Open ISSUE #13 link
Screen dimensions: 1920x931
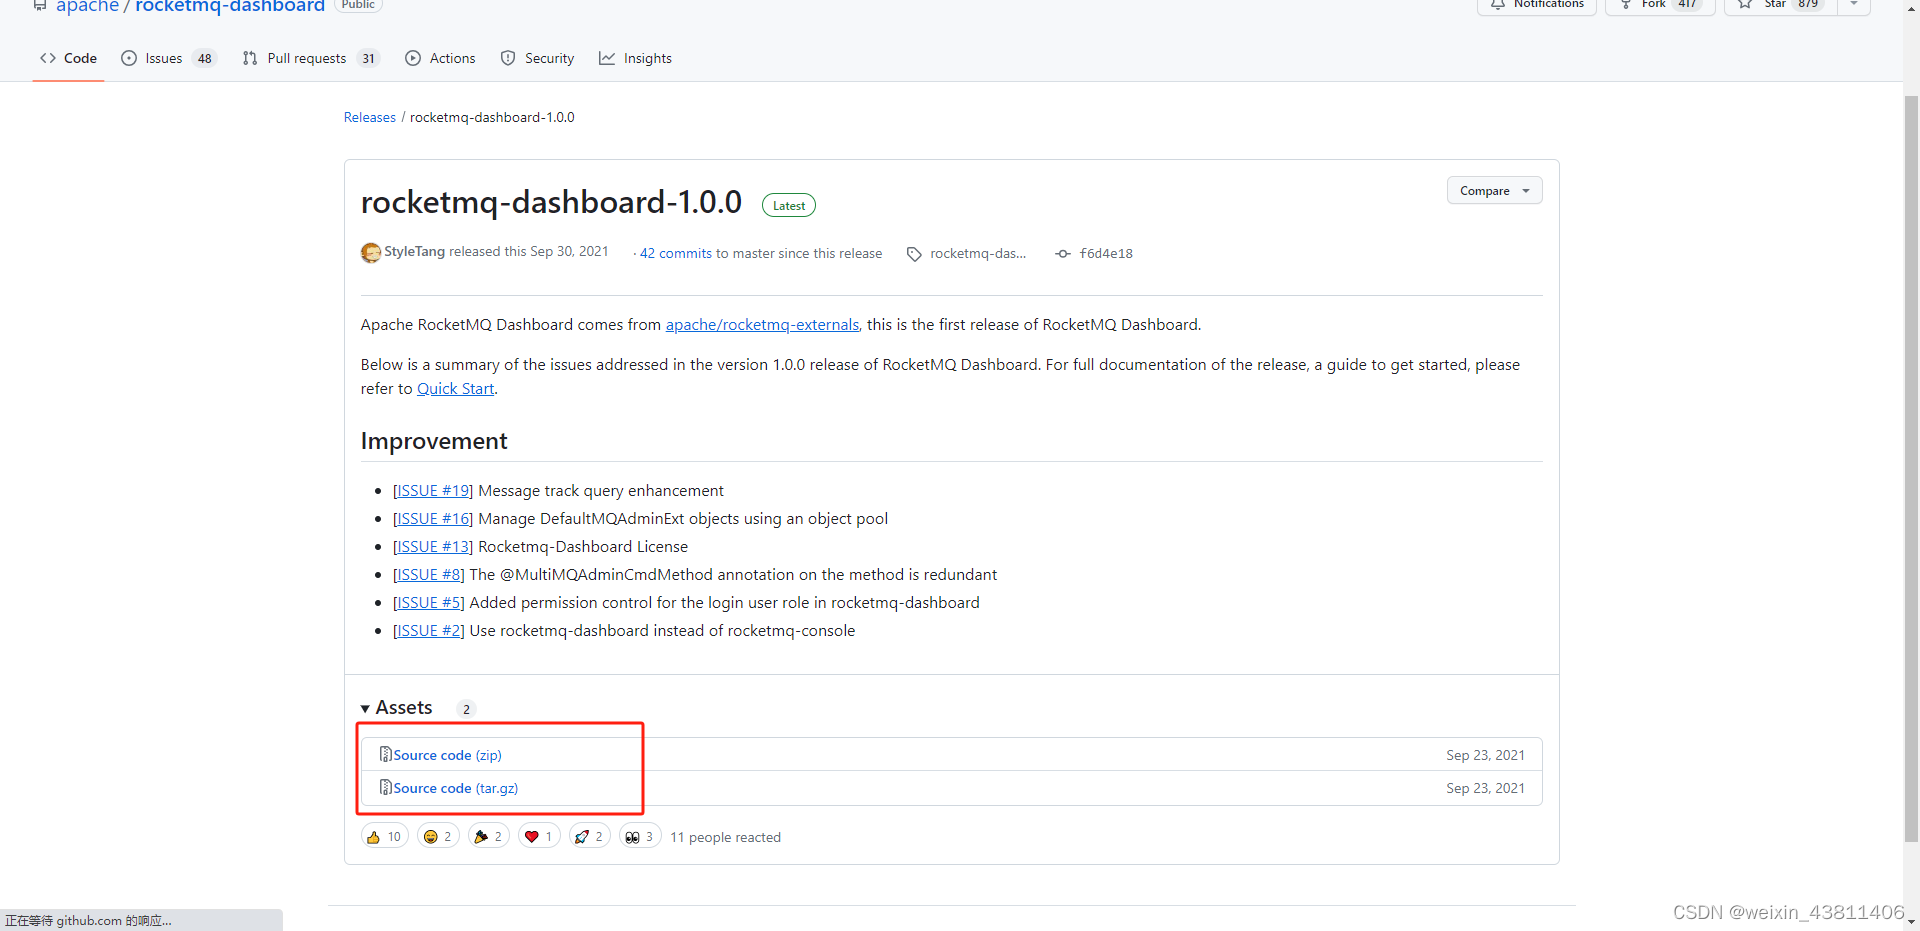pyautogui.click(x=433, y=546)
